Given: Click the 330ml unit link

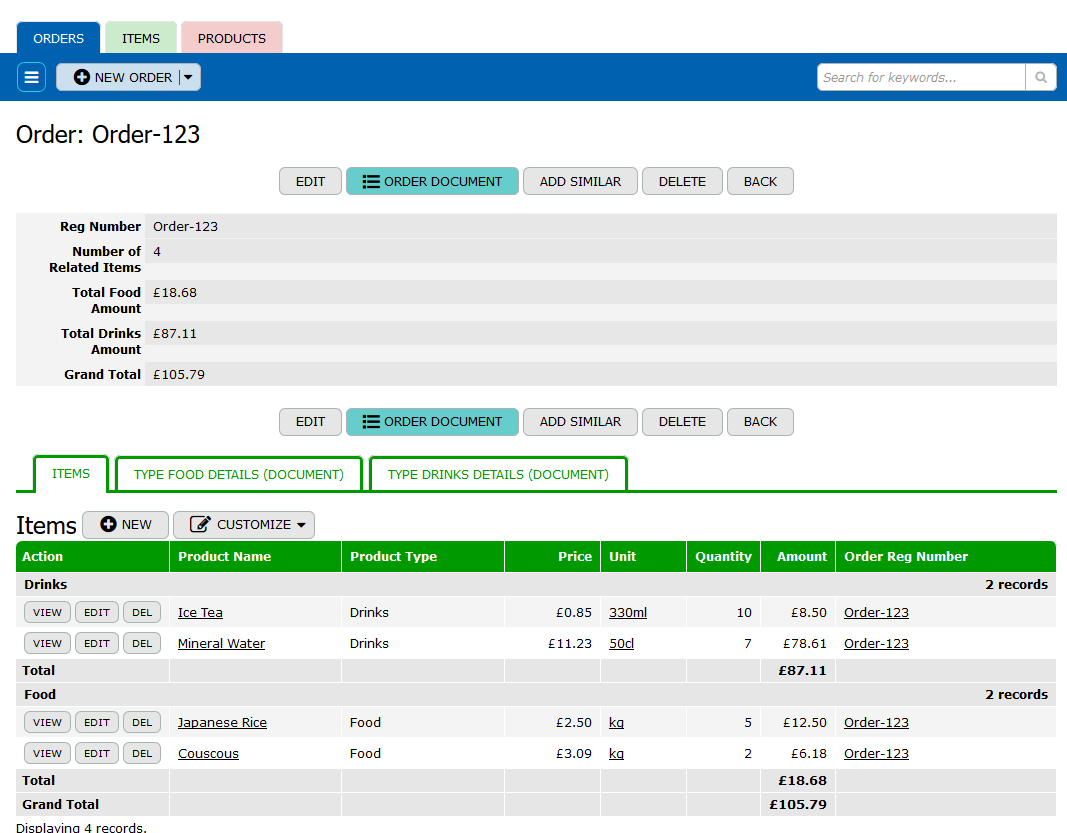Looking at the screenshot, I should tap(627, 612).
